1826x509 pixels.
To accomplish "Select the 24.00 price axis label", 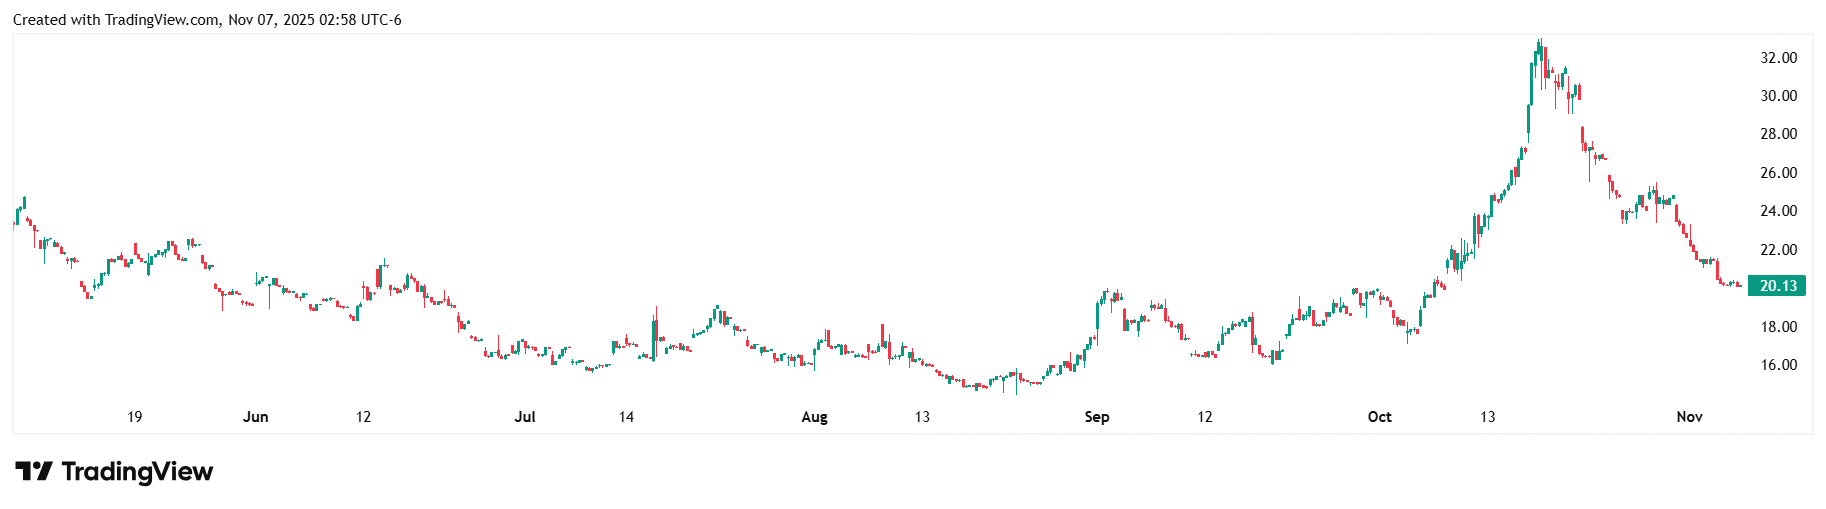I will pyautogui.click(x=1778, y=211).
